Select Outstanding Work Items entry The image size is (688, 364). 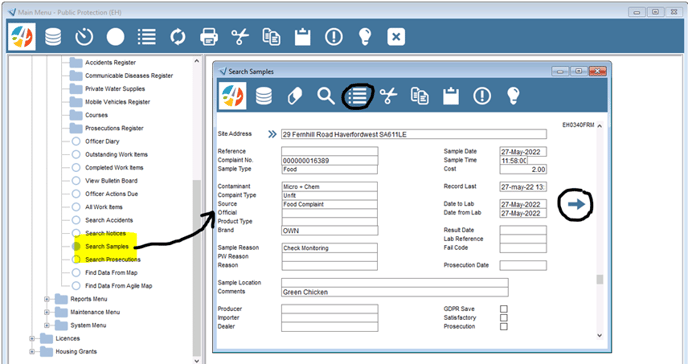[x=116, y=154]
